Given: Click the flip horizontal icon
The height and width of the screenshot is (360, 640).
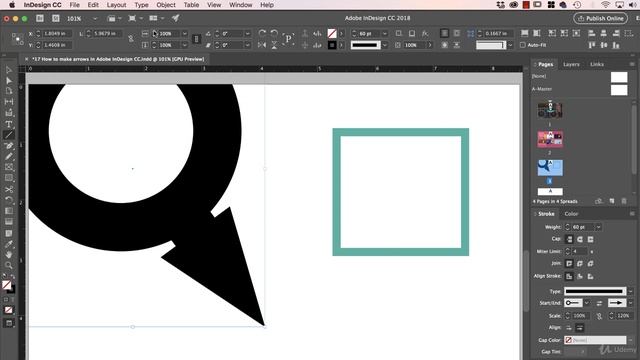Looking at the screenshot, I should pos(262,45).
